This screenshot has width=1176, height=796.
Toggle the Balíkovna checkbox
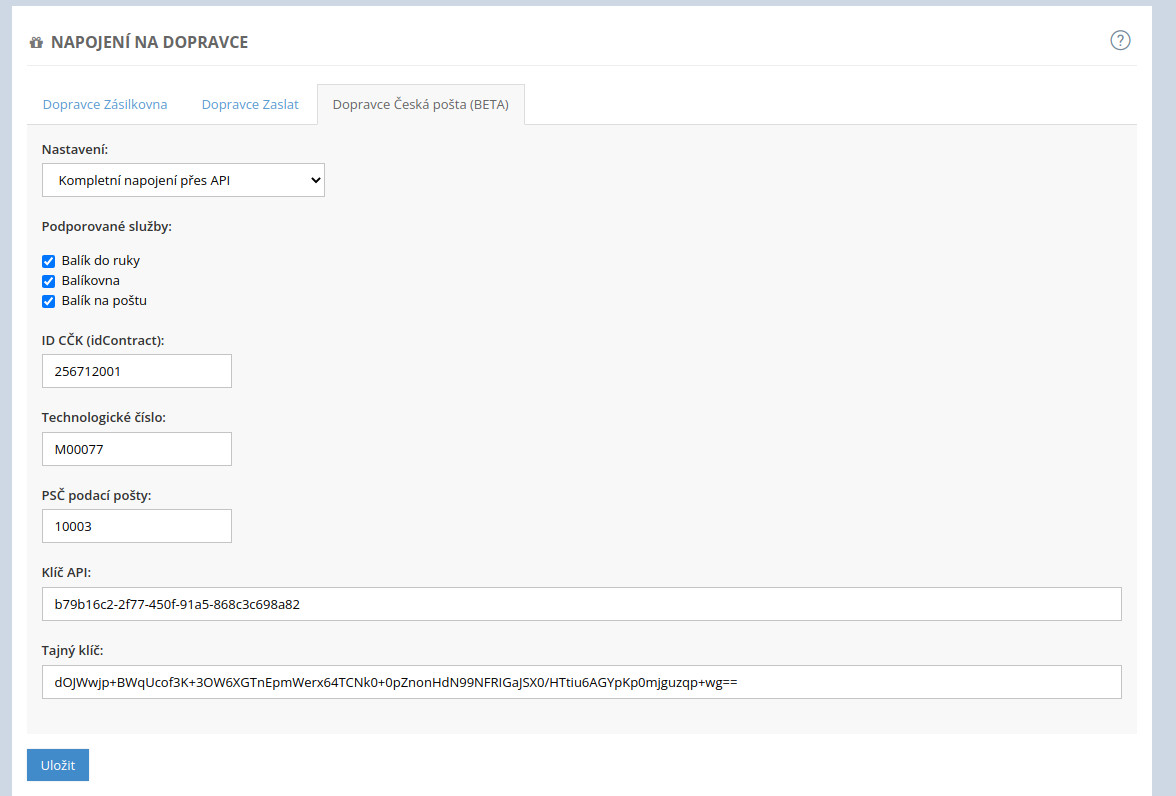pyautogui.click(x=49, y=281)
